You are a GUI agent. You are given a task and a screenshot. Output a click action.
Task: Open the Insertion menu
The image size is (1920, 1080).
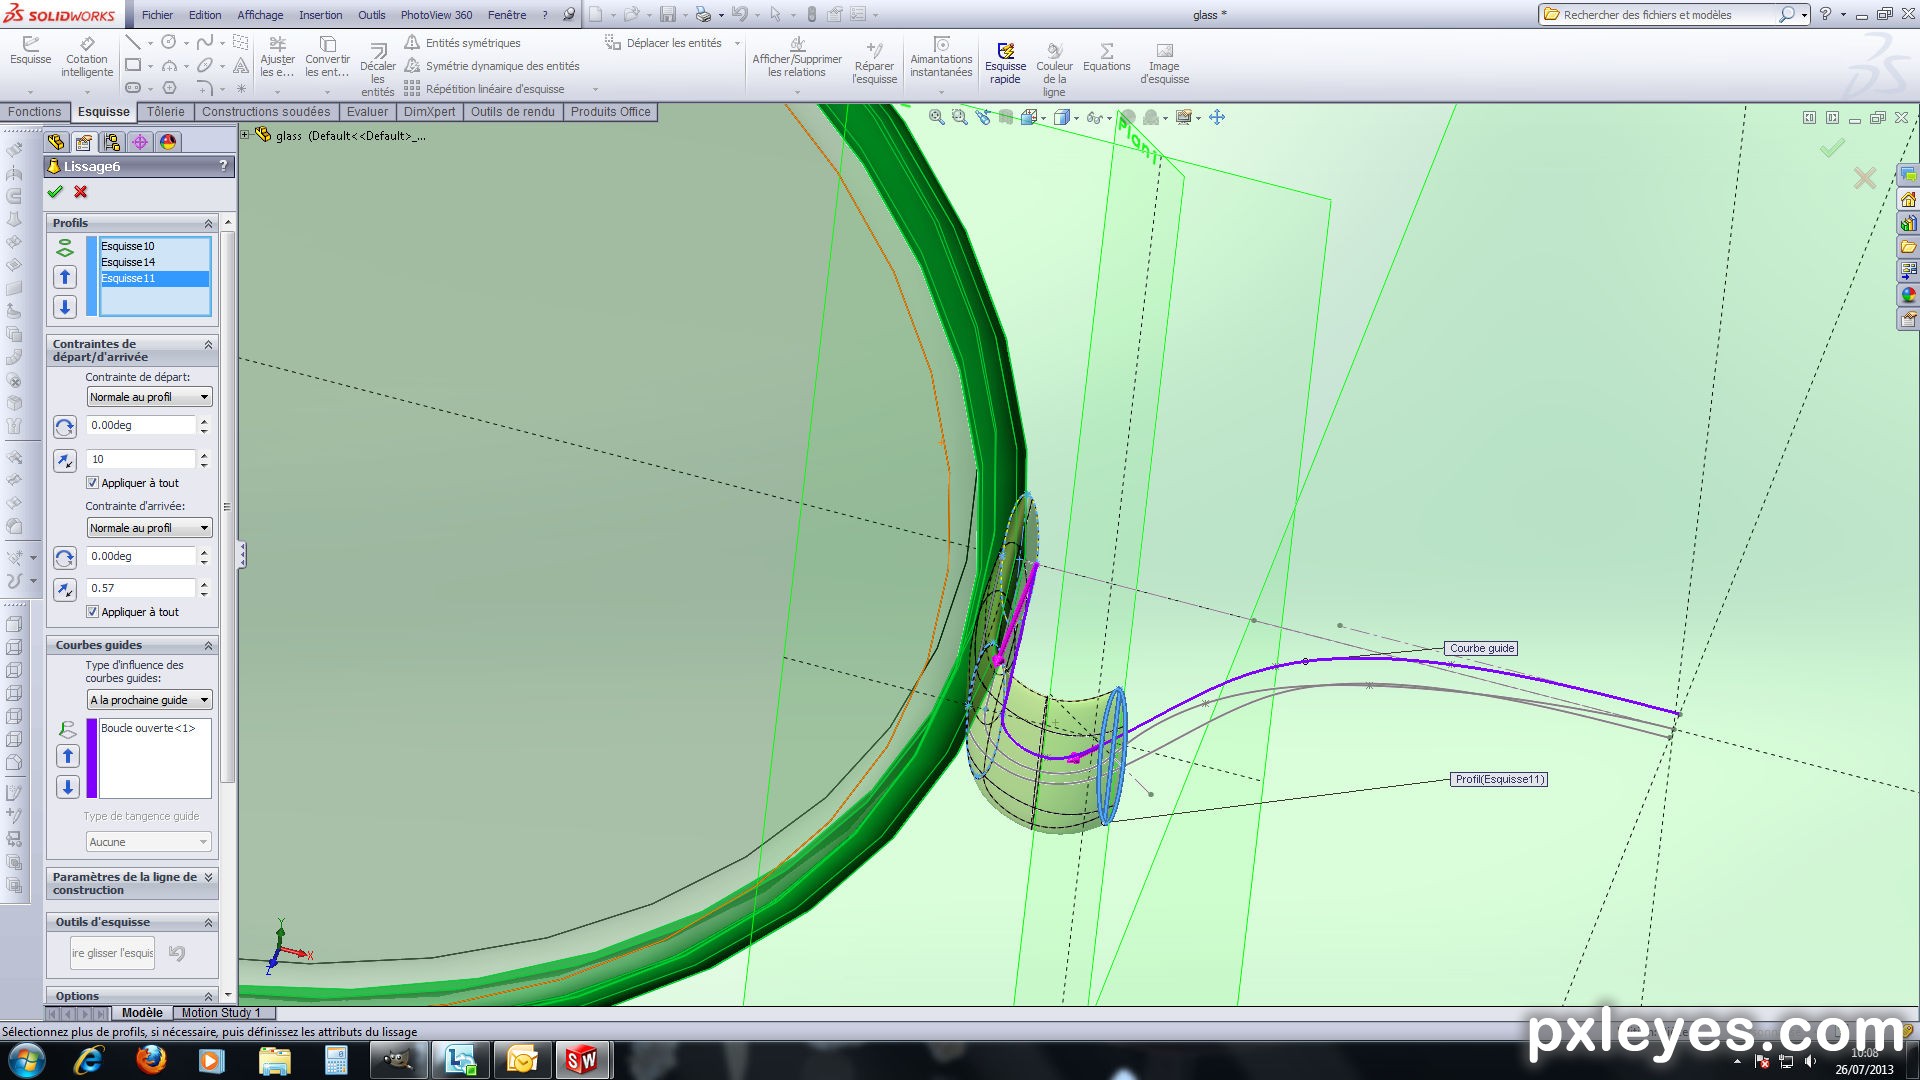pos(320,15)
